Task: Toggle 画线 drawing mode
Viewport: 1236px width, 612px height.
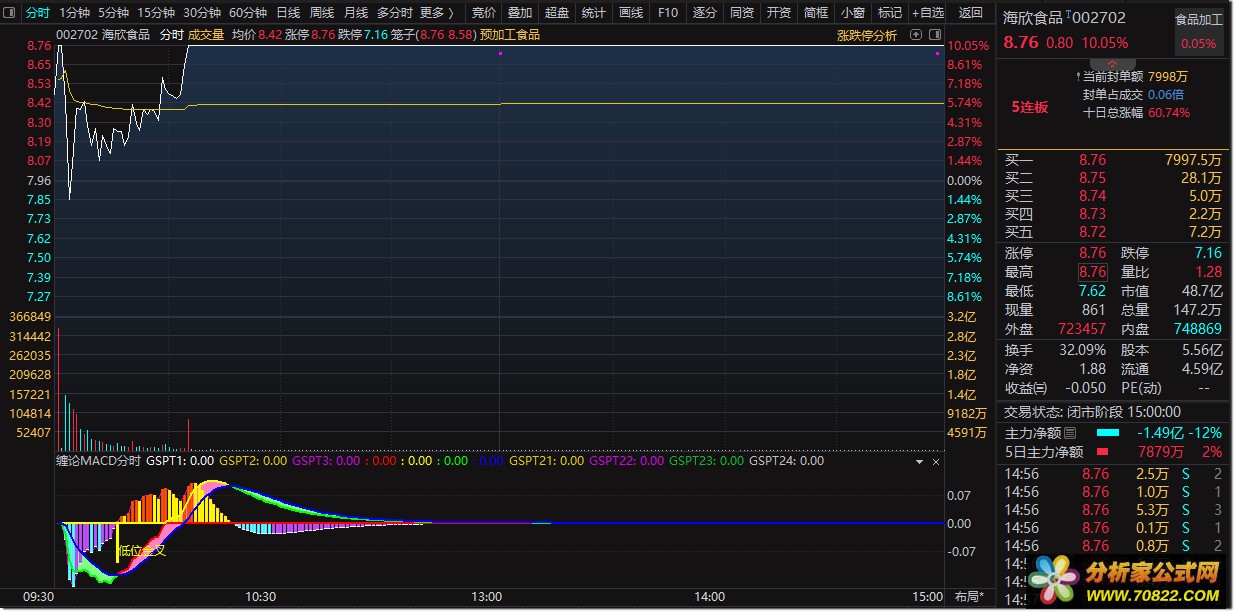Action: tap(631, 13)
